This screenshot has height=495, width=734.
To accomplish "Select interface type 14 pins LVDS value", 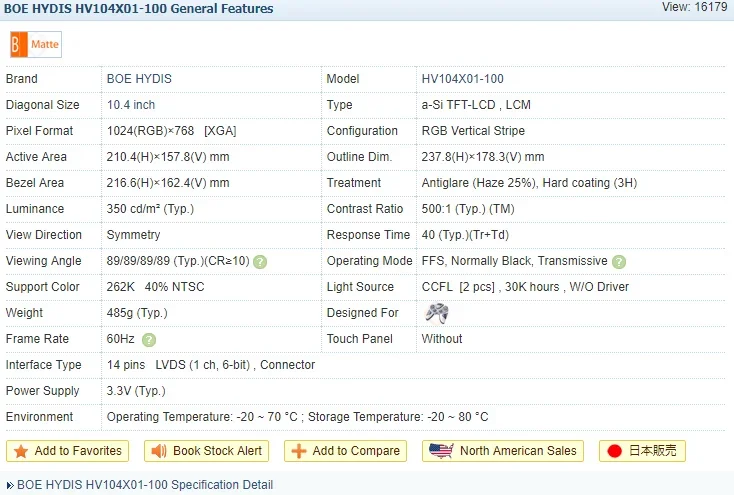I will 211,365.
